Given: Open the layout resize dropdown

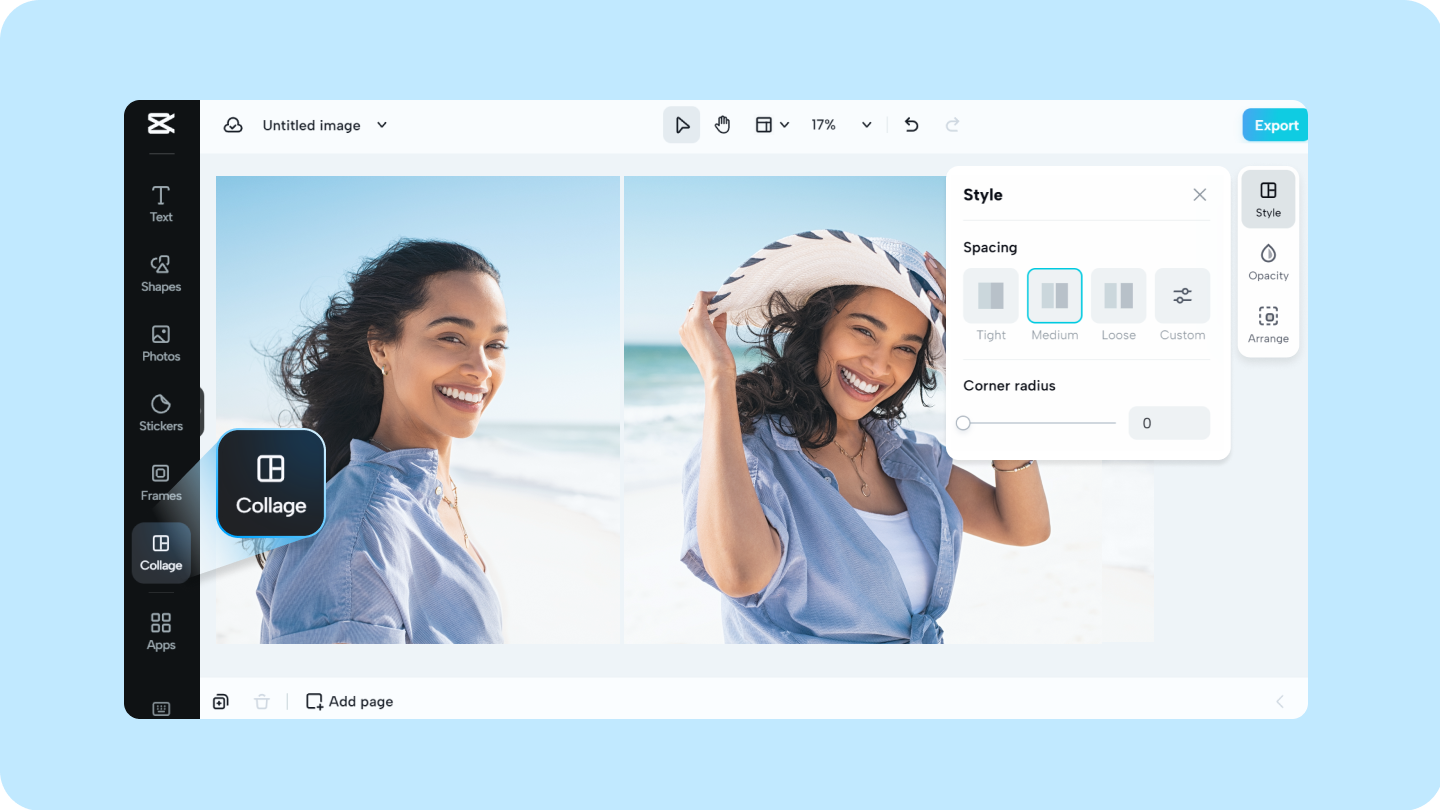Looking at the screenshot, I should point(772,125).
